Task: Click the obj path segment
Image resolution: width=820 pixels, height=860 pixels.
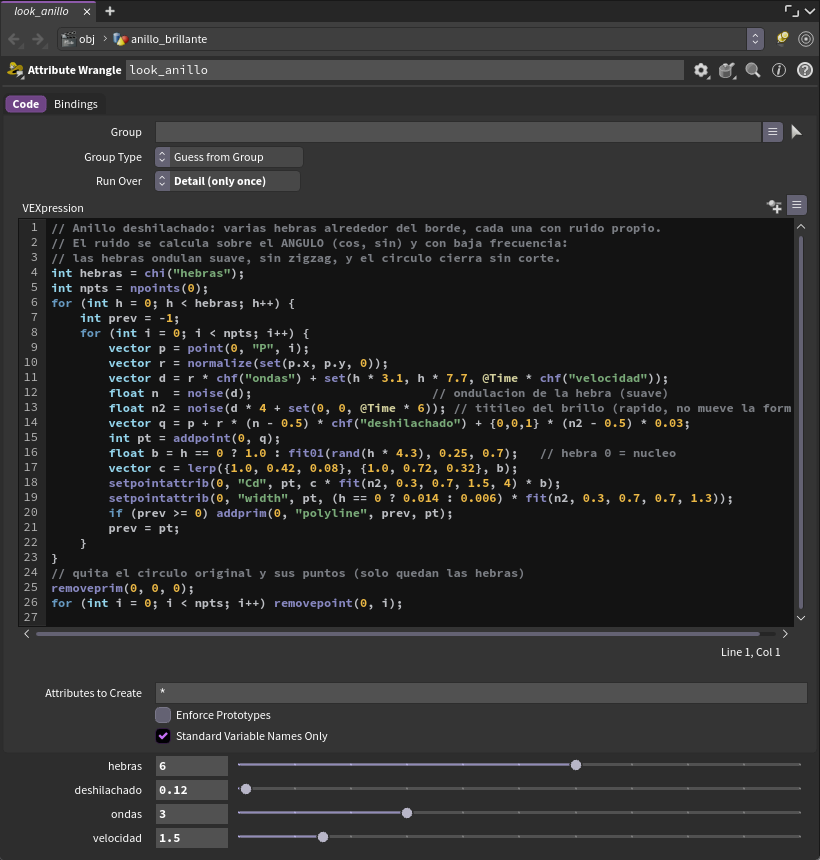Action: 87,39
